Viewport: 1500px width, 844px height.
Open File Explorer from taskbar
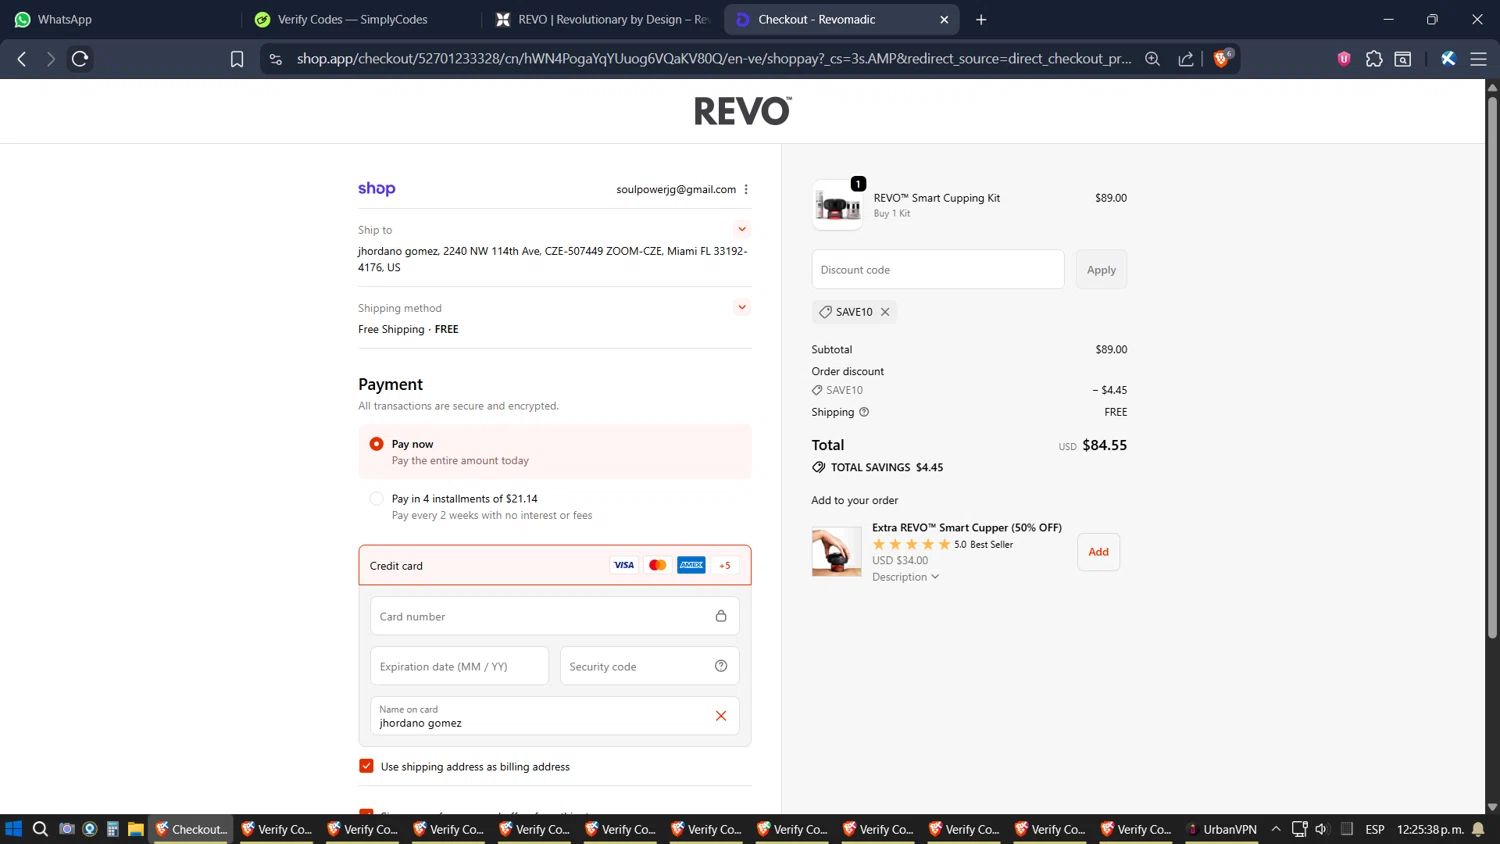(x=135, y=829)
